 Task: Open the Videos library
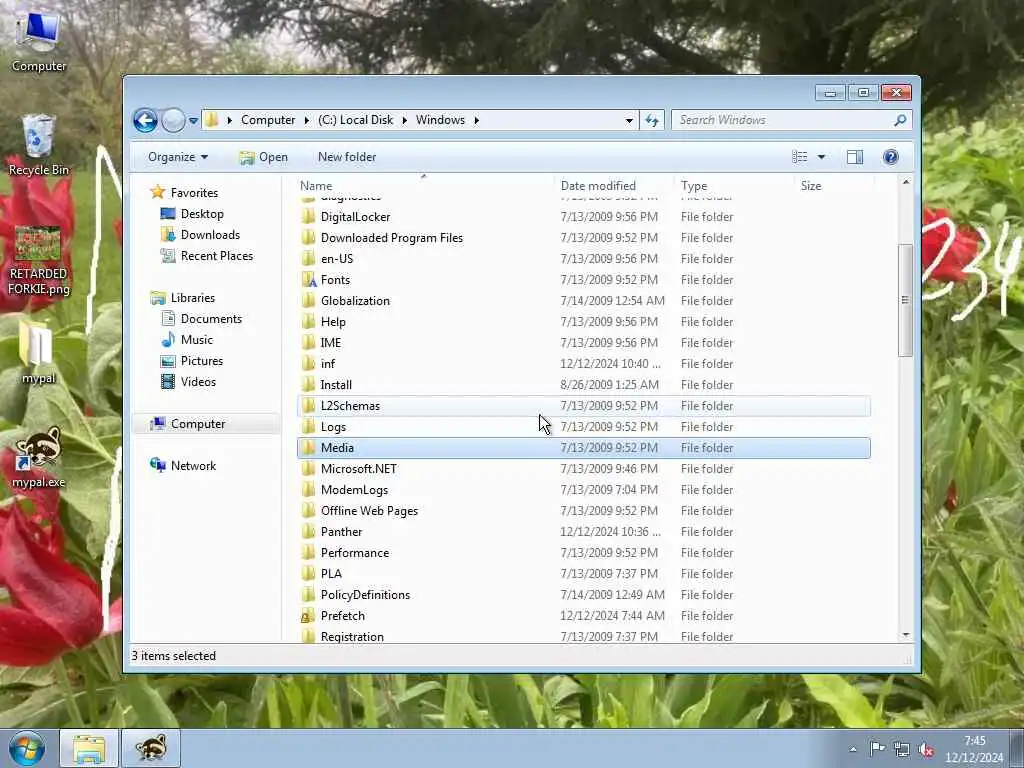tap(198, 381)
